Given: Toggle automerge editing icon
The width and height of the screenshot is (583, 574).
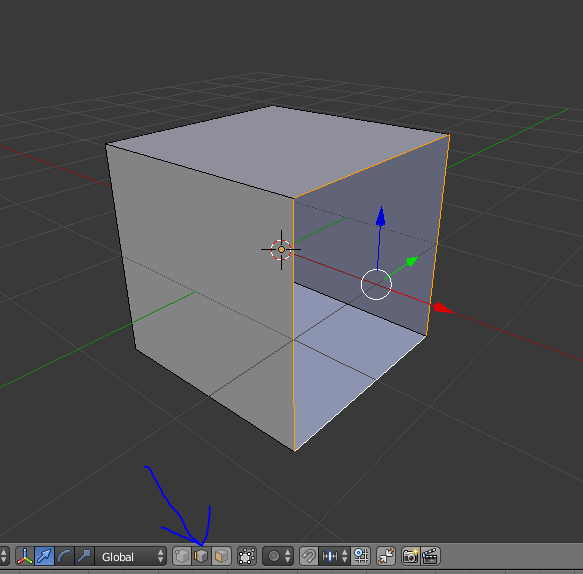Looking at the screenshot, I should 386,556.
